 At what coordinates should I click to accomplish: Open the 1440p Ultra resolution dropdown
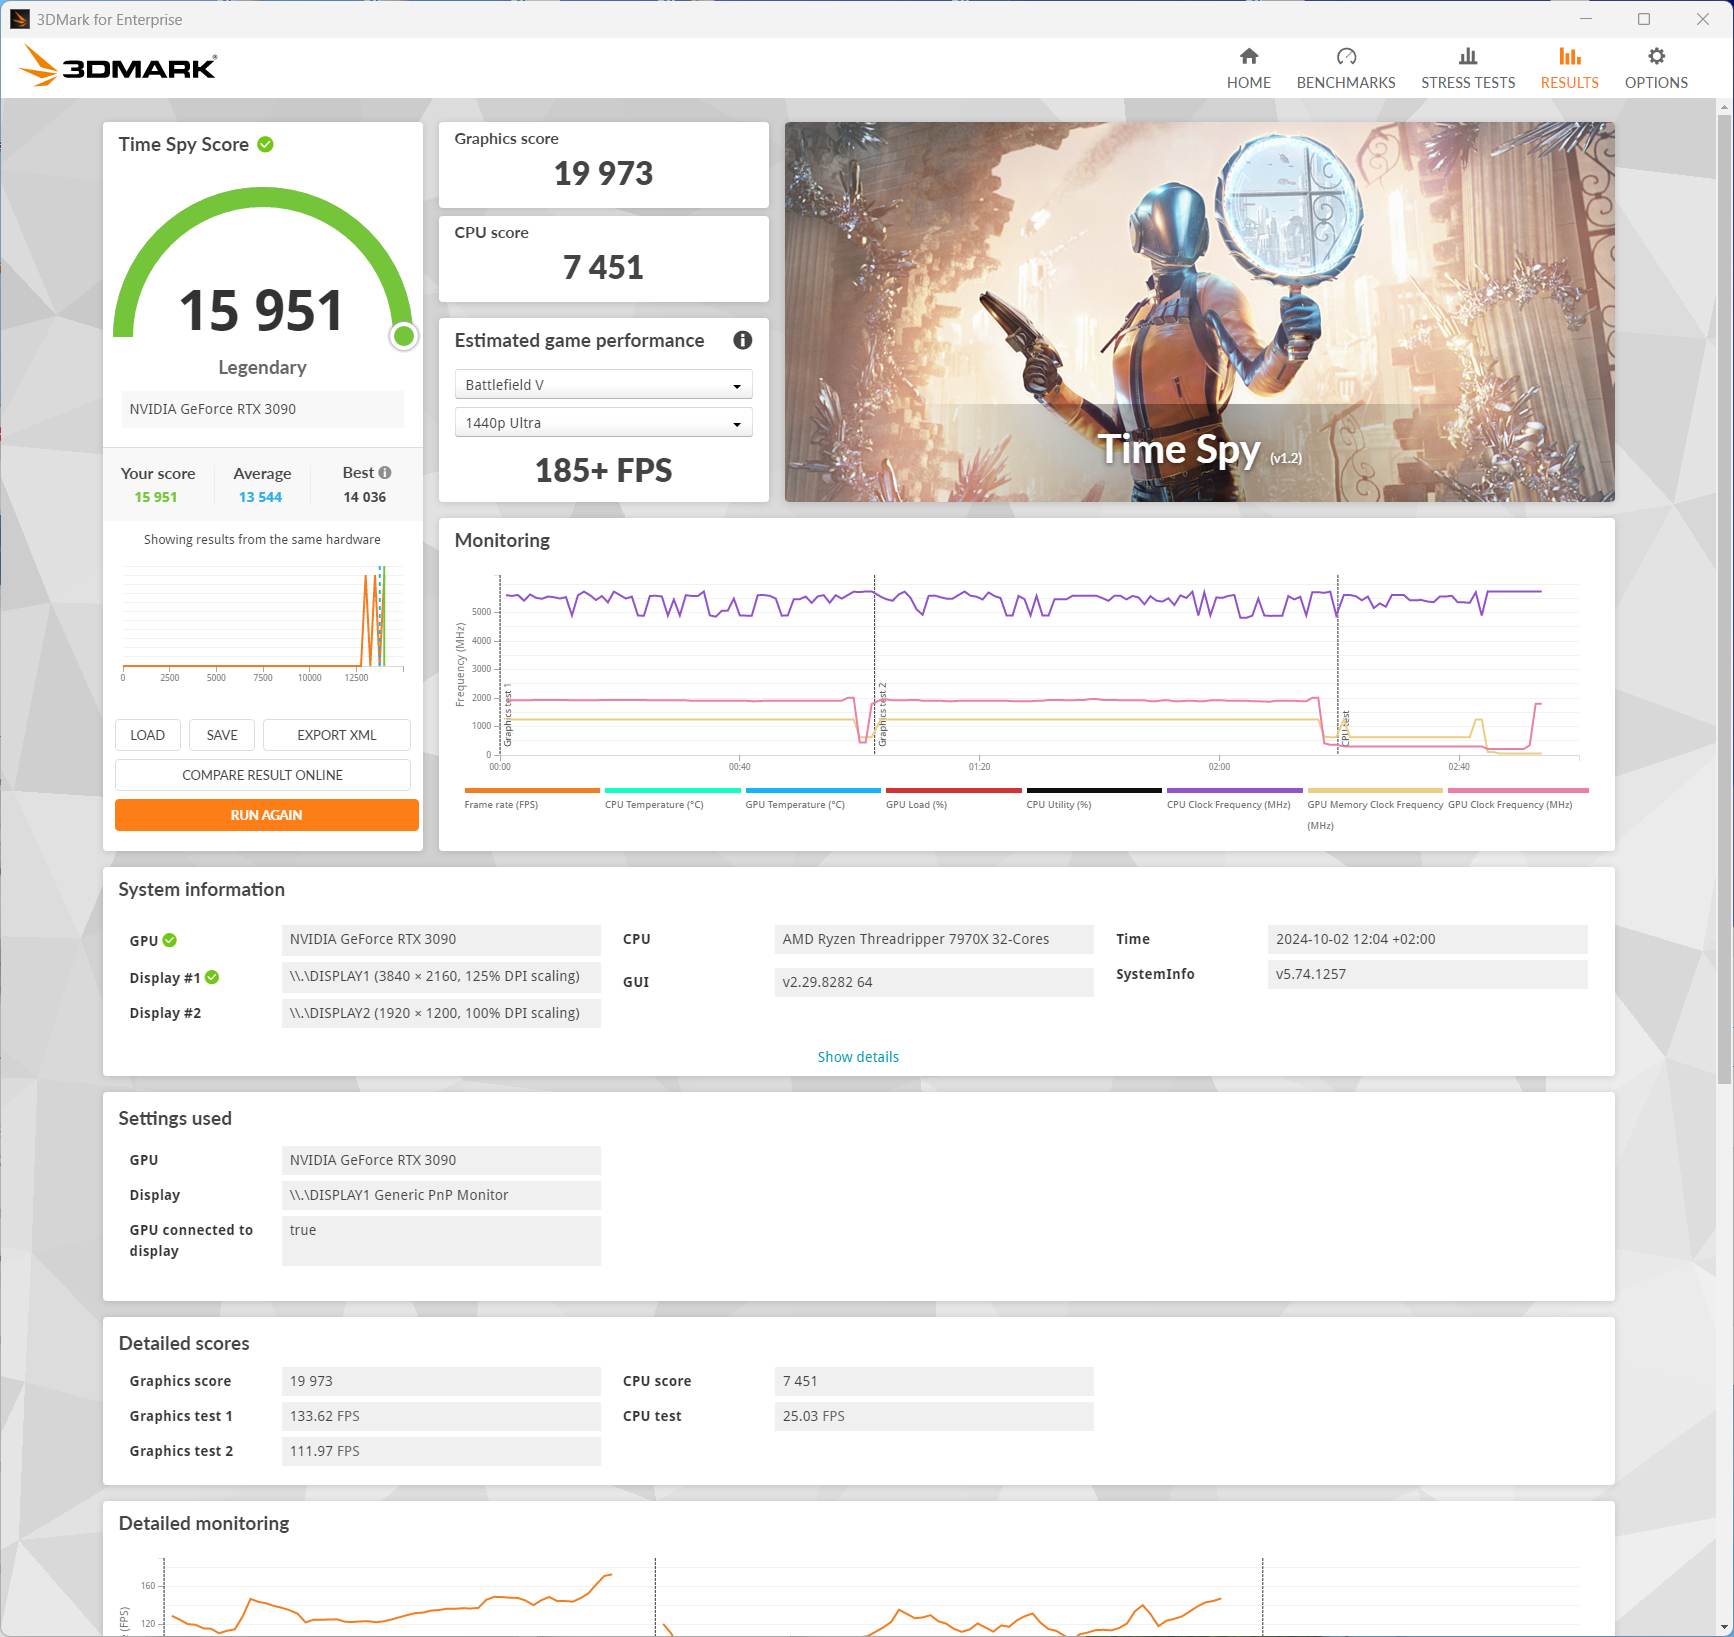[603, 423]
